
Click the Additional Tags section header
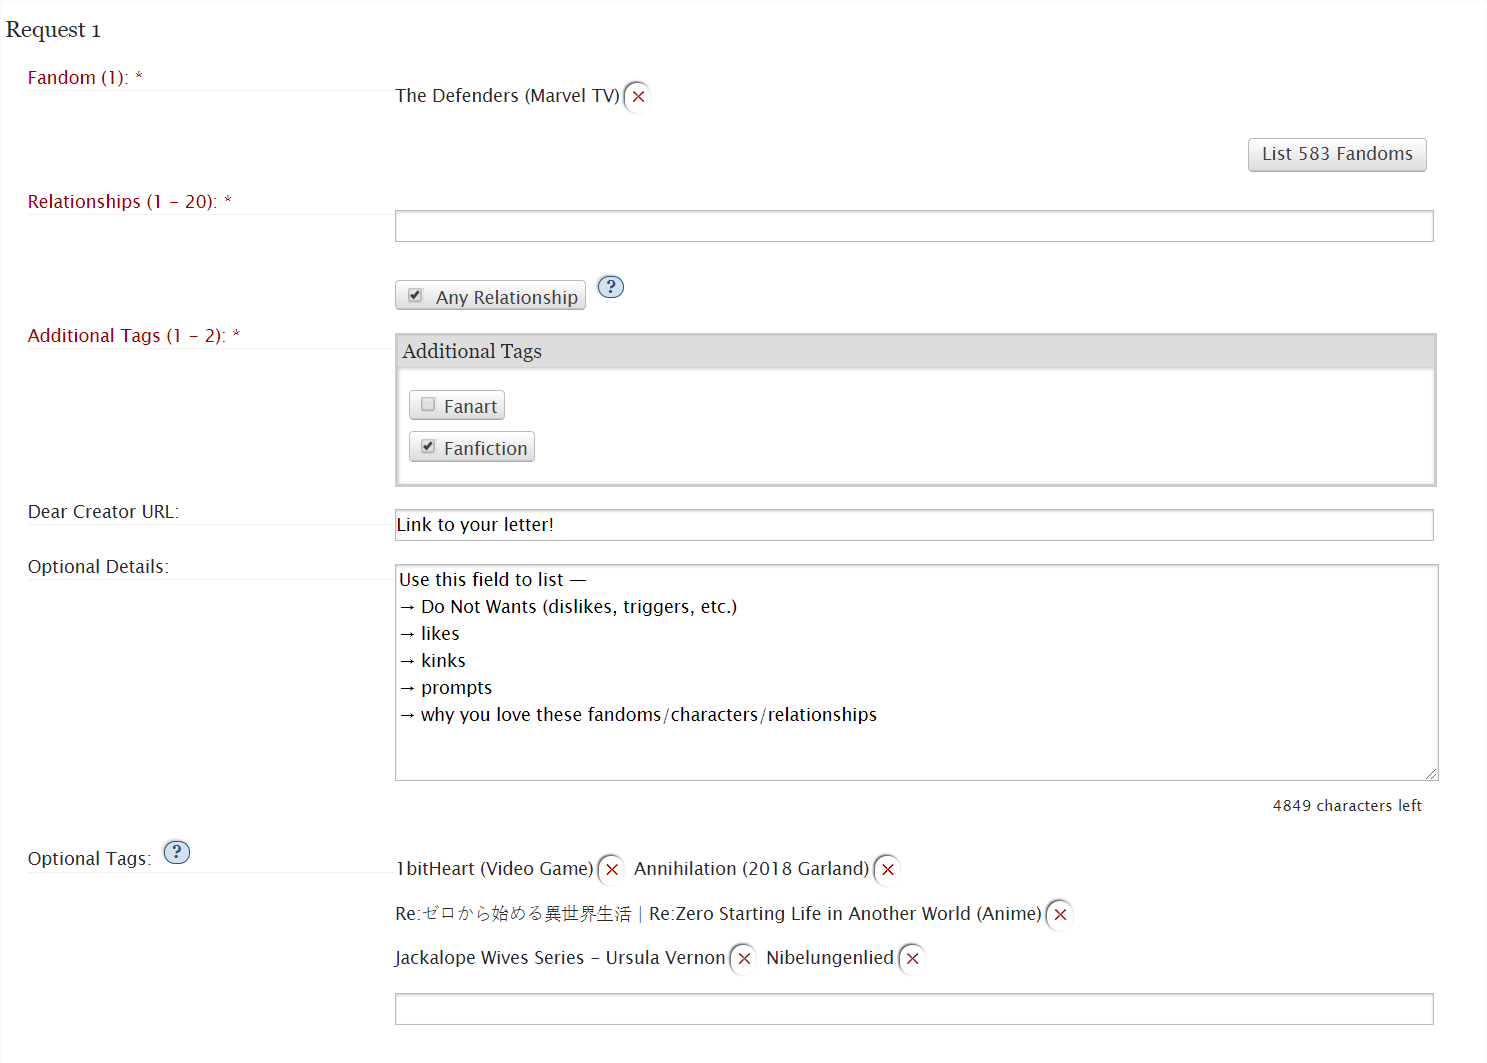pos(472,352)
